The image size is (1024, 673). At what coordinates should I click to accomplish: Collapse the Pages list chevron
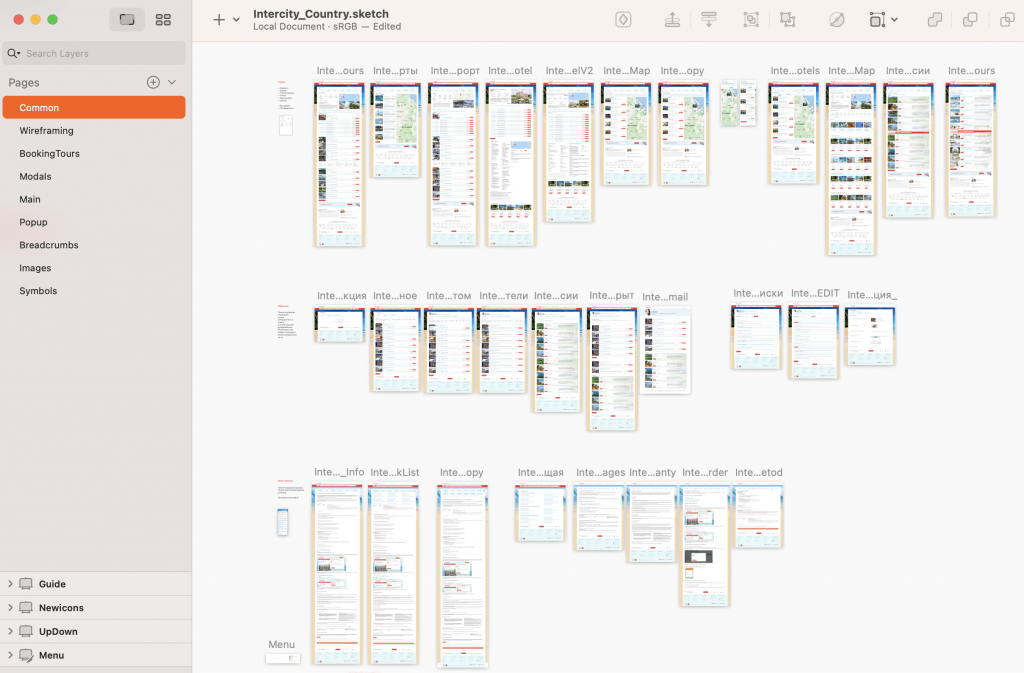[x=172, y=82]
